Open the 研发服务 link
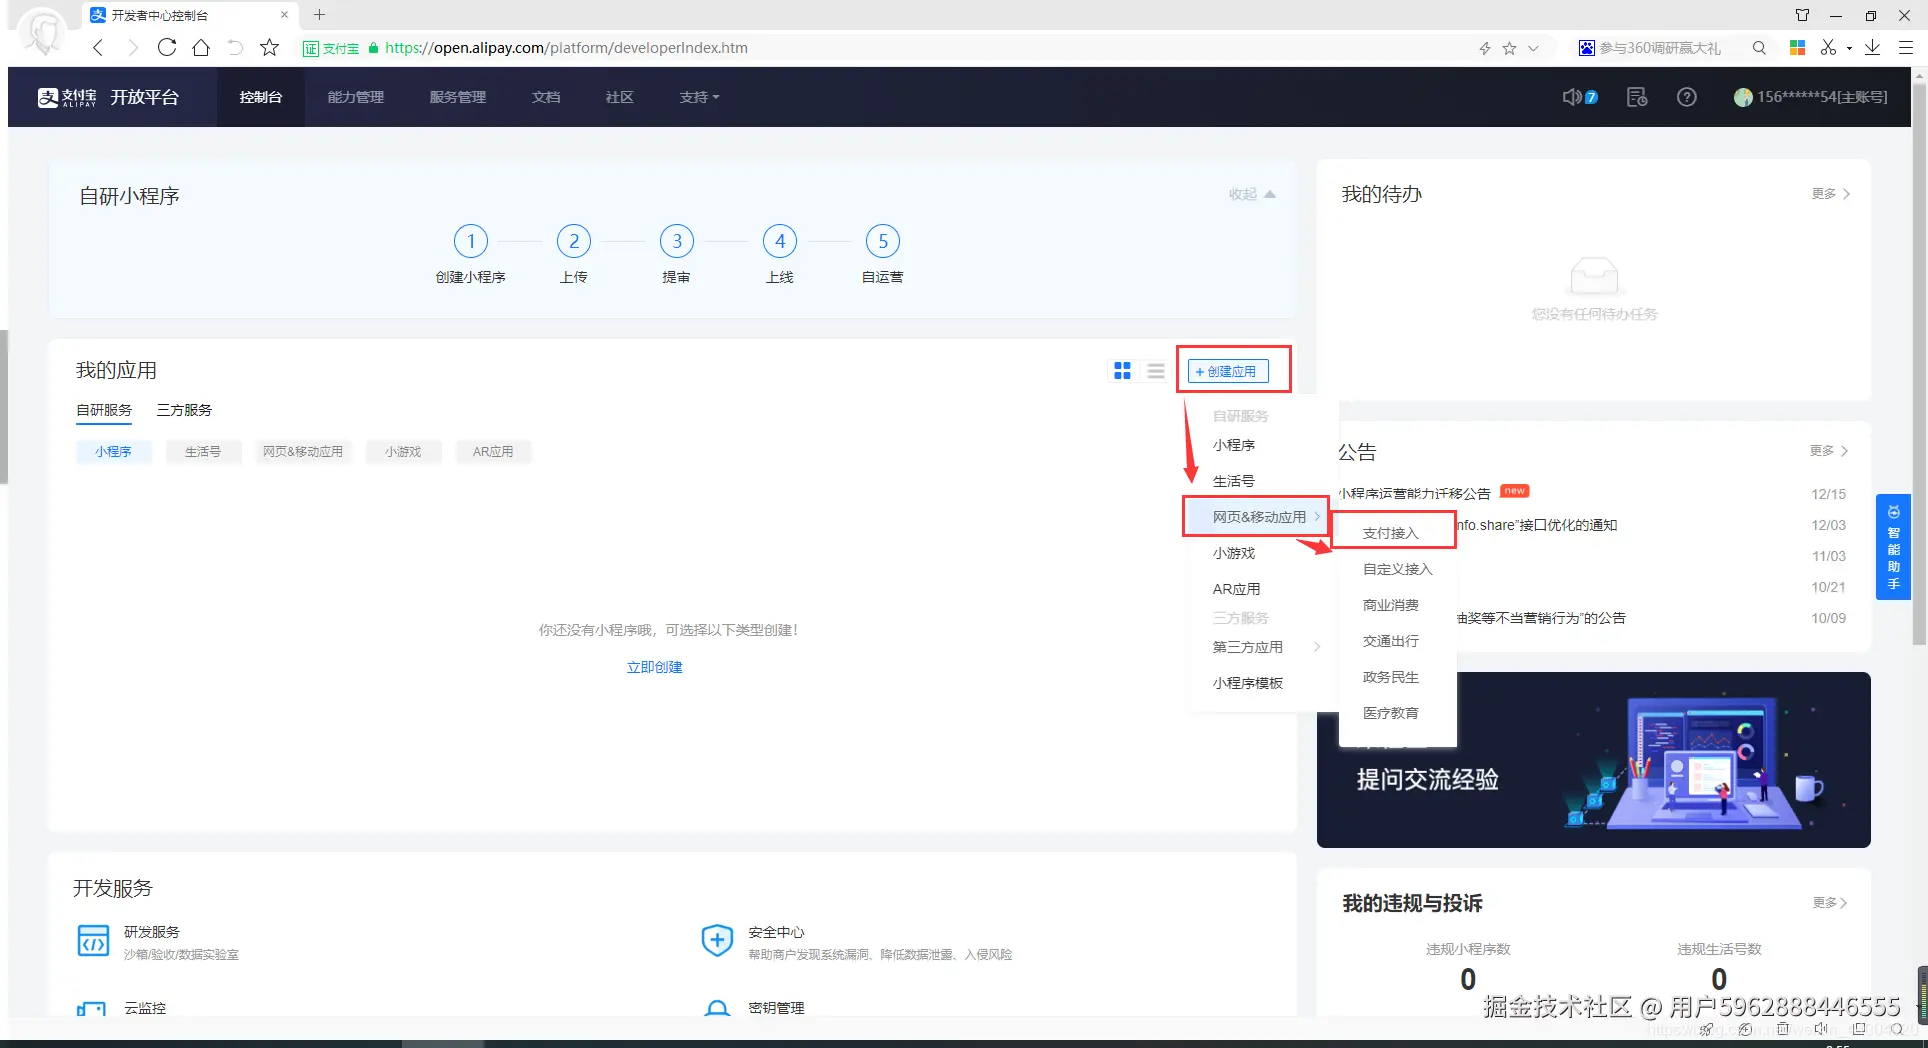Image resolution: width=1928 pixels, height=1048 pixels. pyautogui.click(x=152, y=932)
